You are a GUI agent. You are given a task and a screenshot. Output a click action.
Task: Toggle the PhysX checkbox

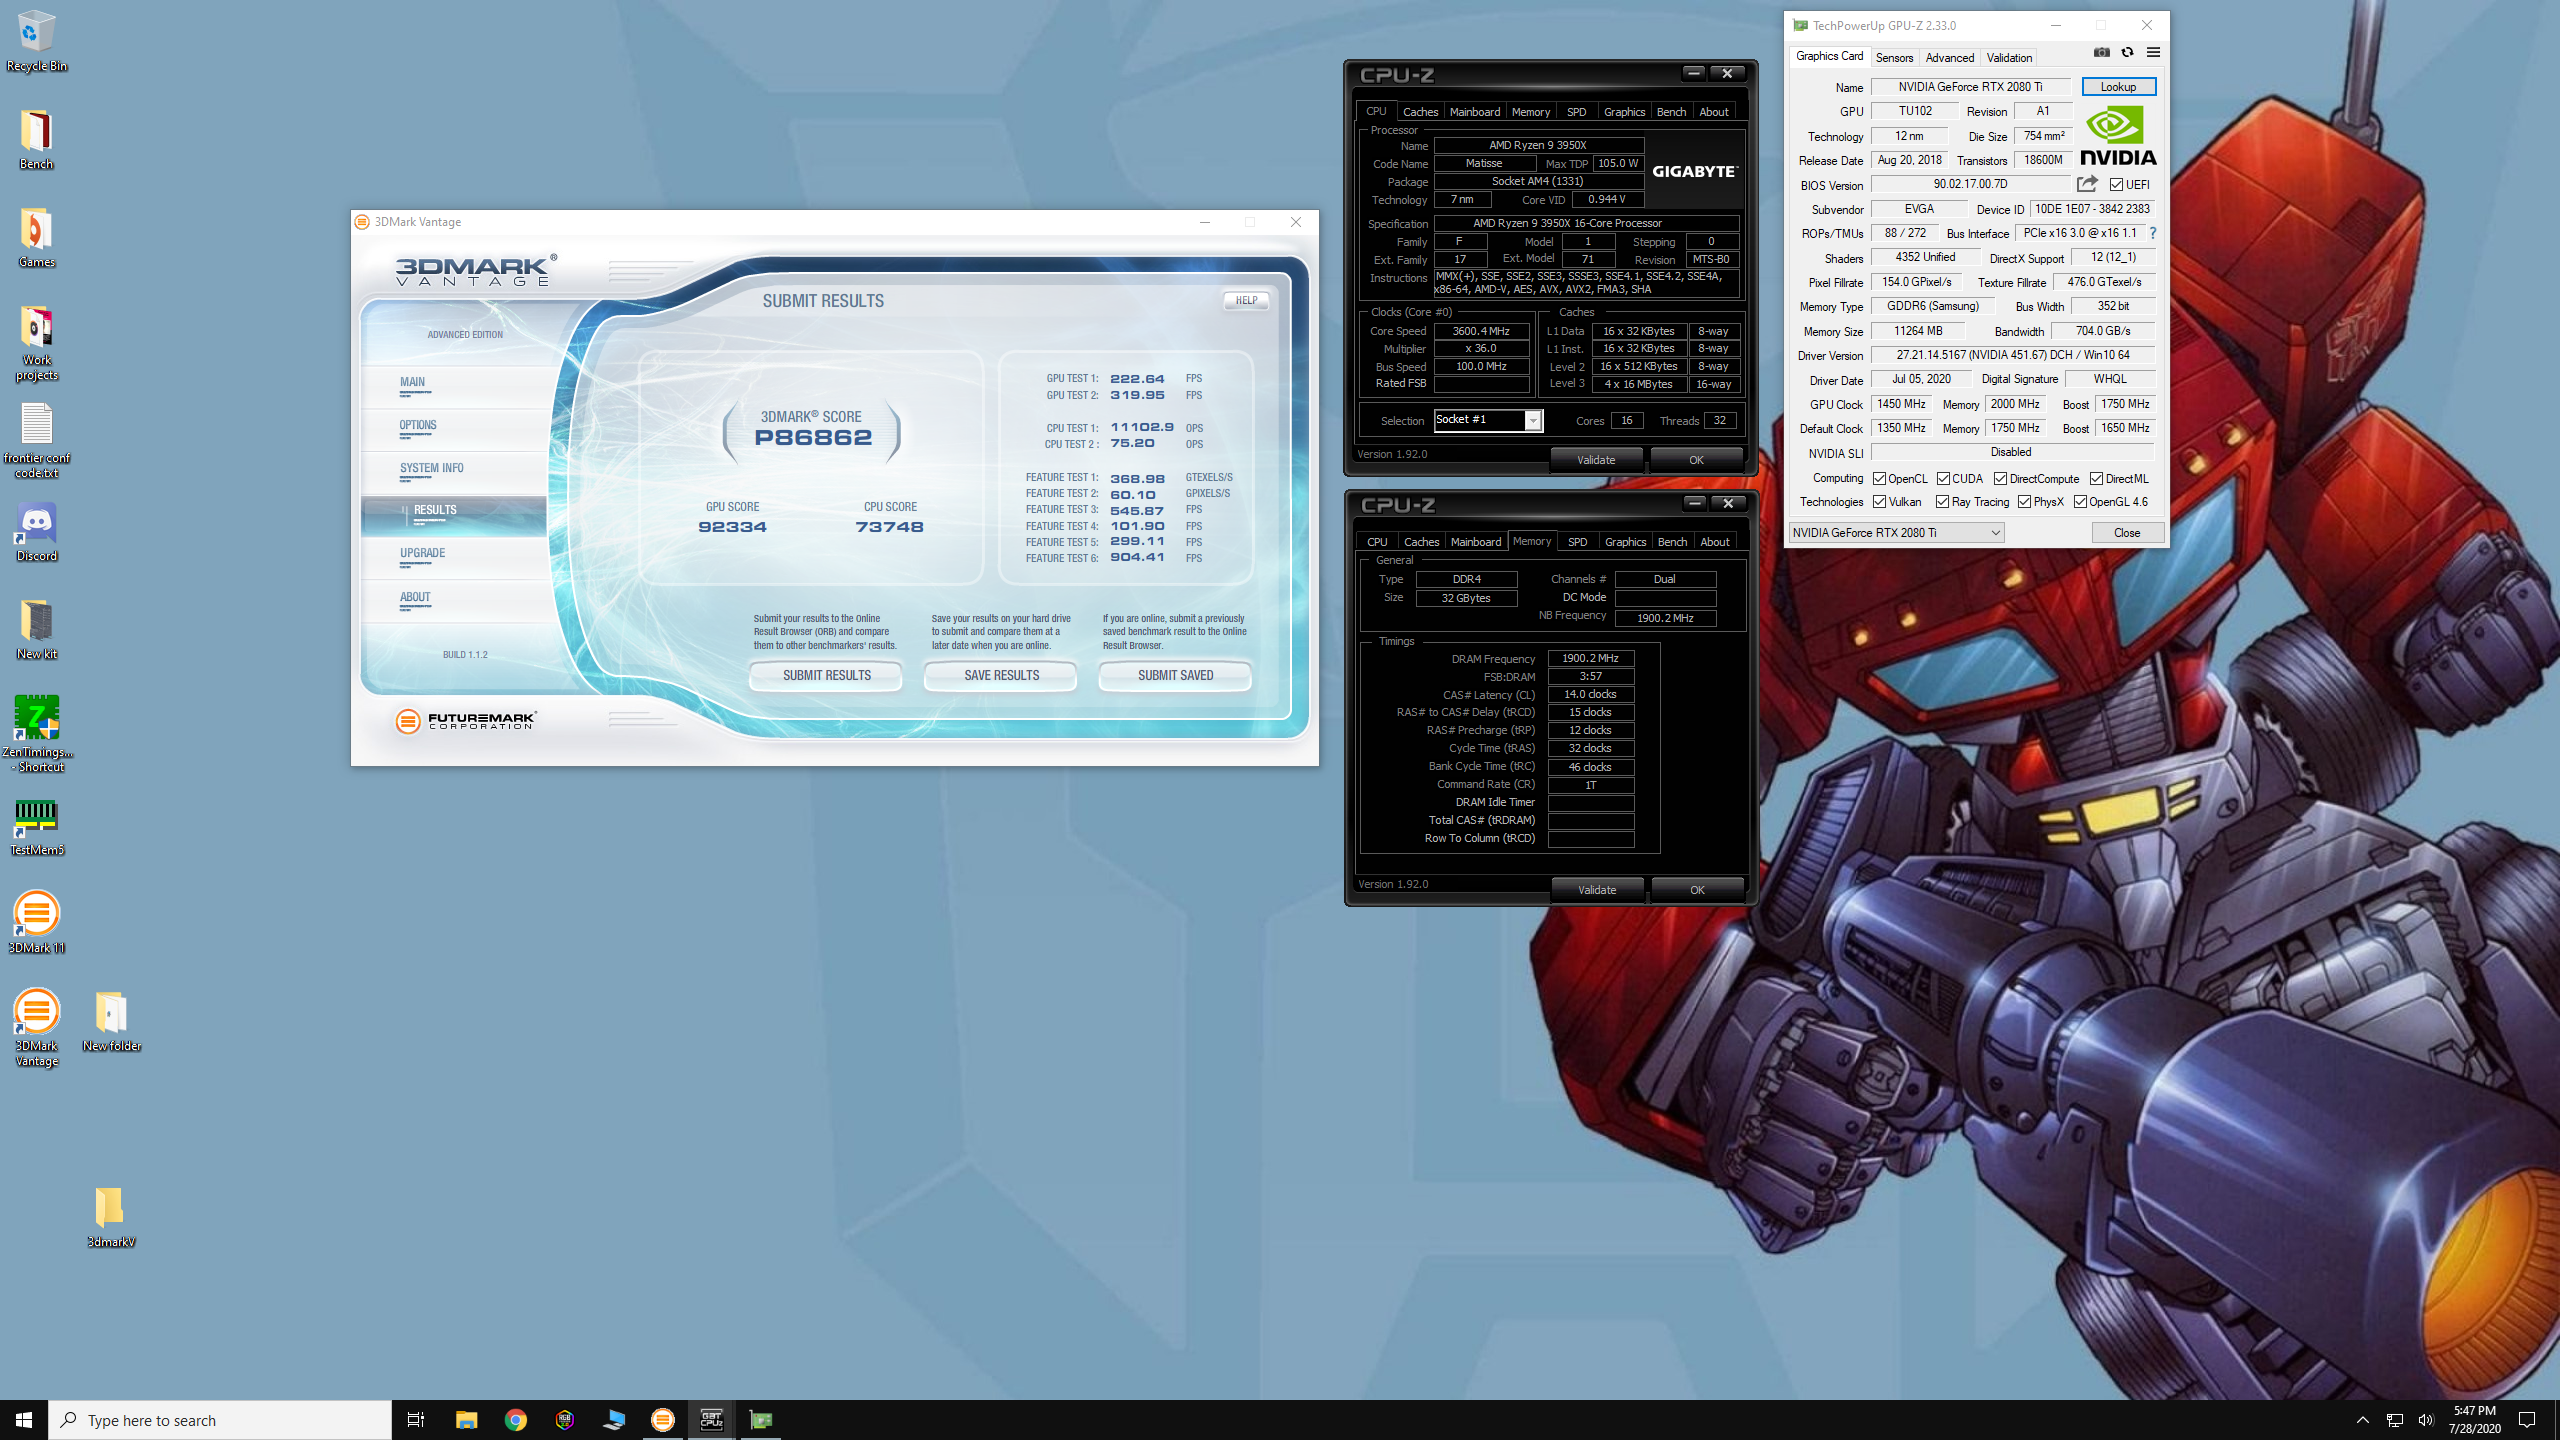(x=2024, y=502)
